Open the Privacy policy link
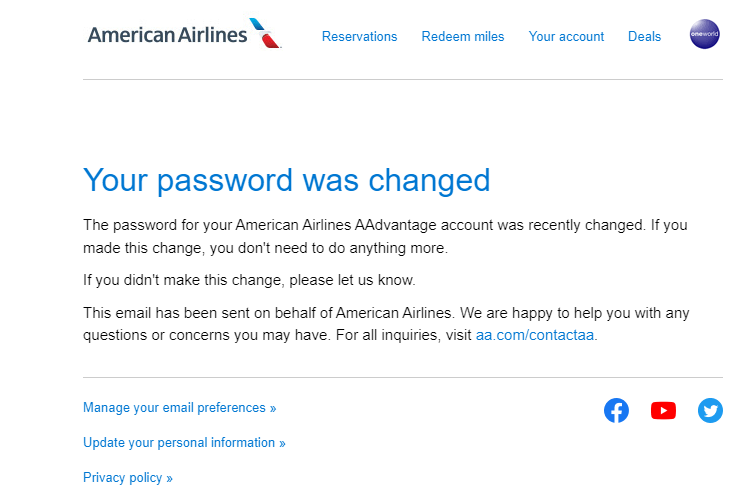Screen dimensions: 750x497 click(127, 478)
